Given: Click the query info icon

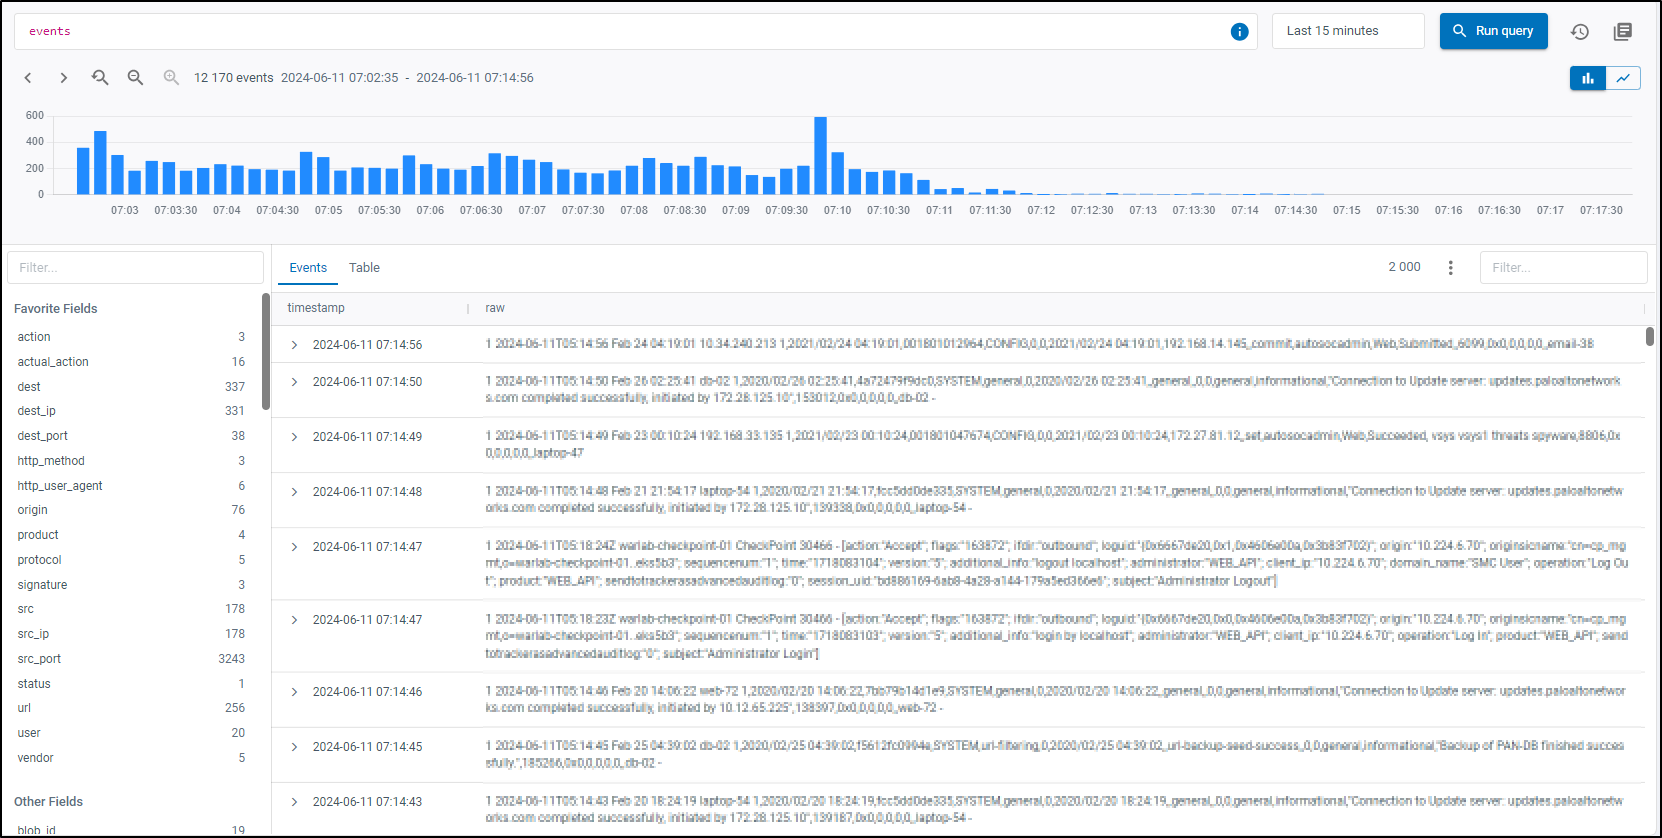Looking at the screenshot, I should tap(1239, 32).
